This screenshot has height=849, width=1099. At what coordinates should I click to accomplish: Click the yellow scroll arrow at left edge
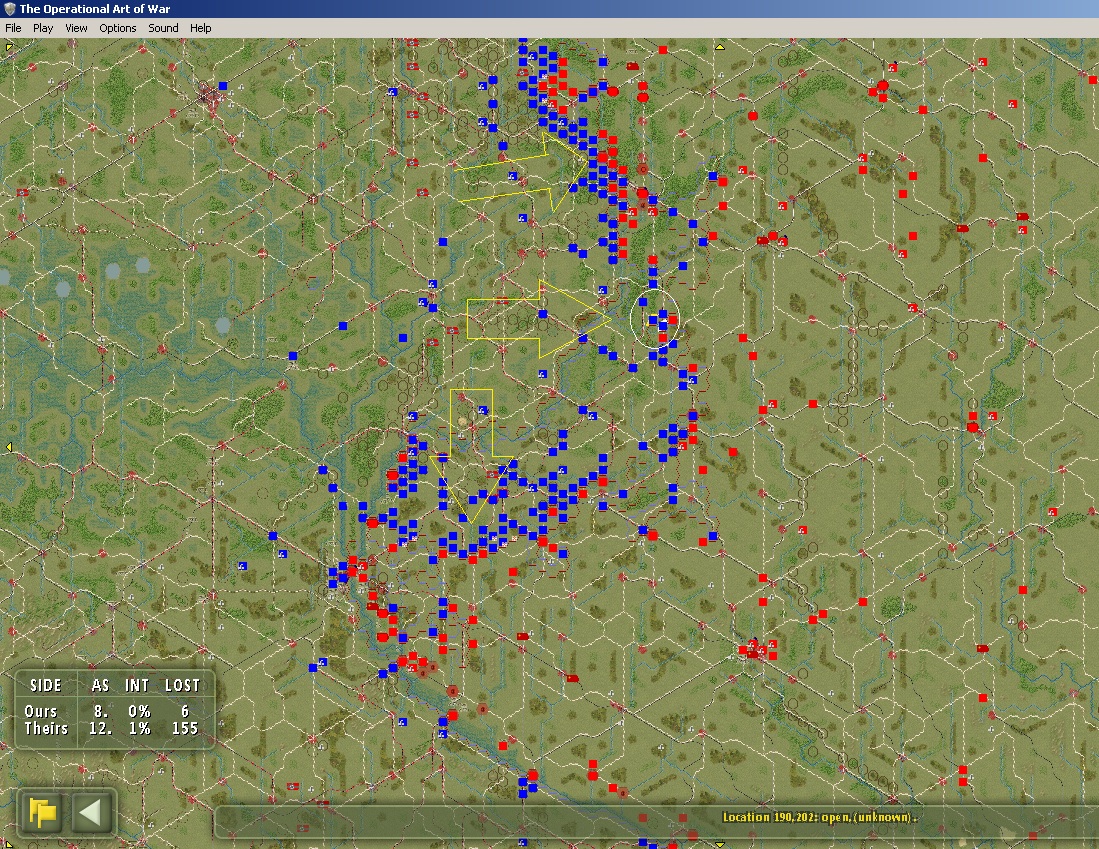tap(8, 447)
